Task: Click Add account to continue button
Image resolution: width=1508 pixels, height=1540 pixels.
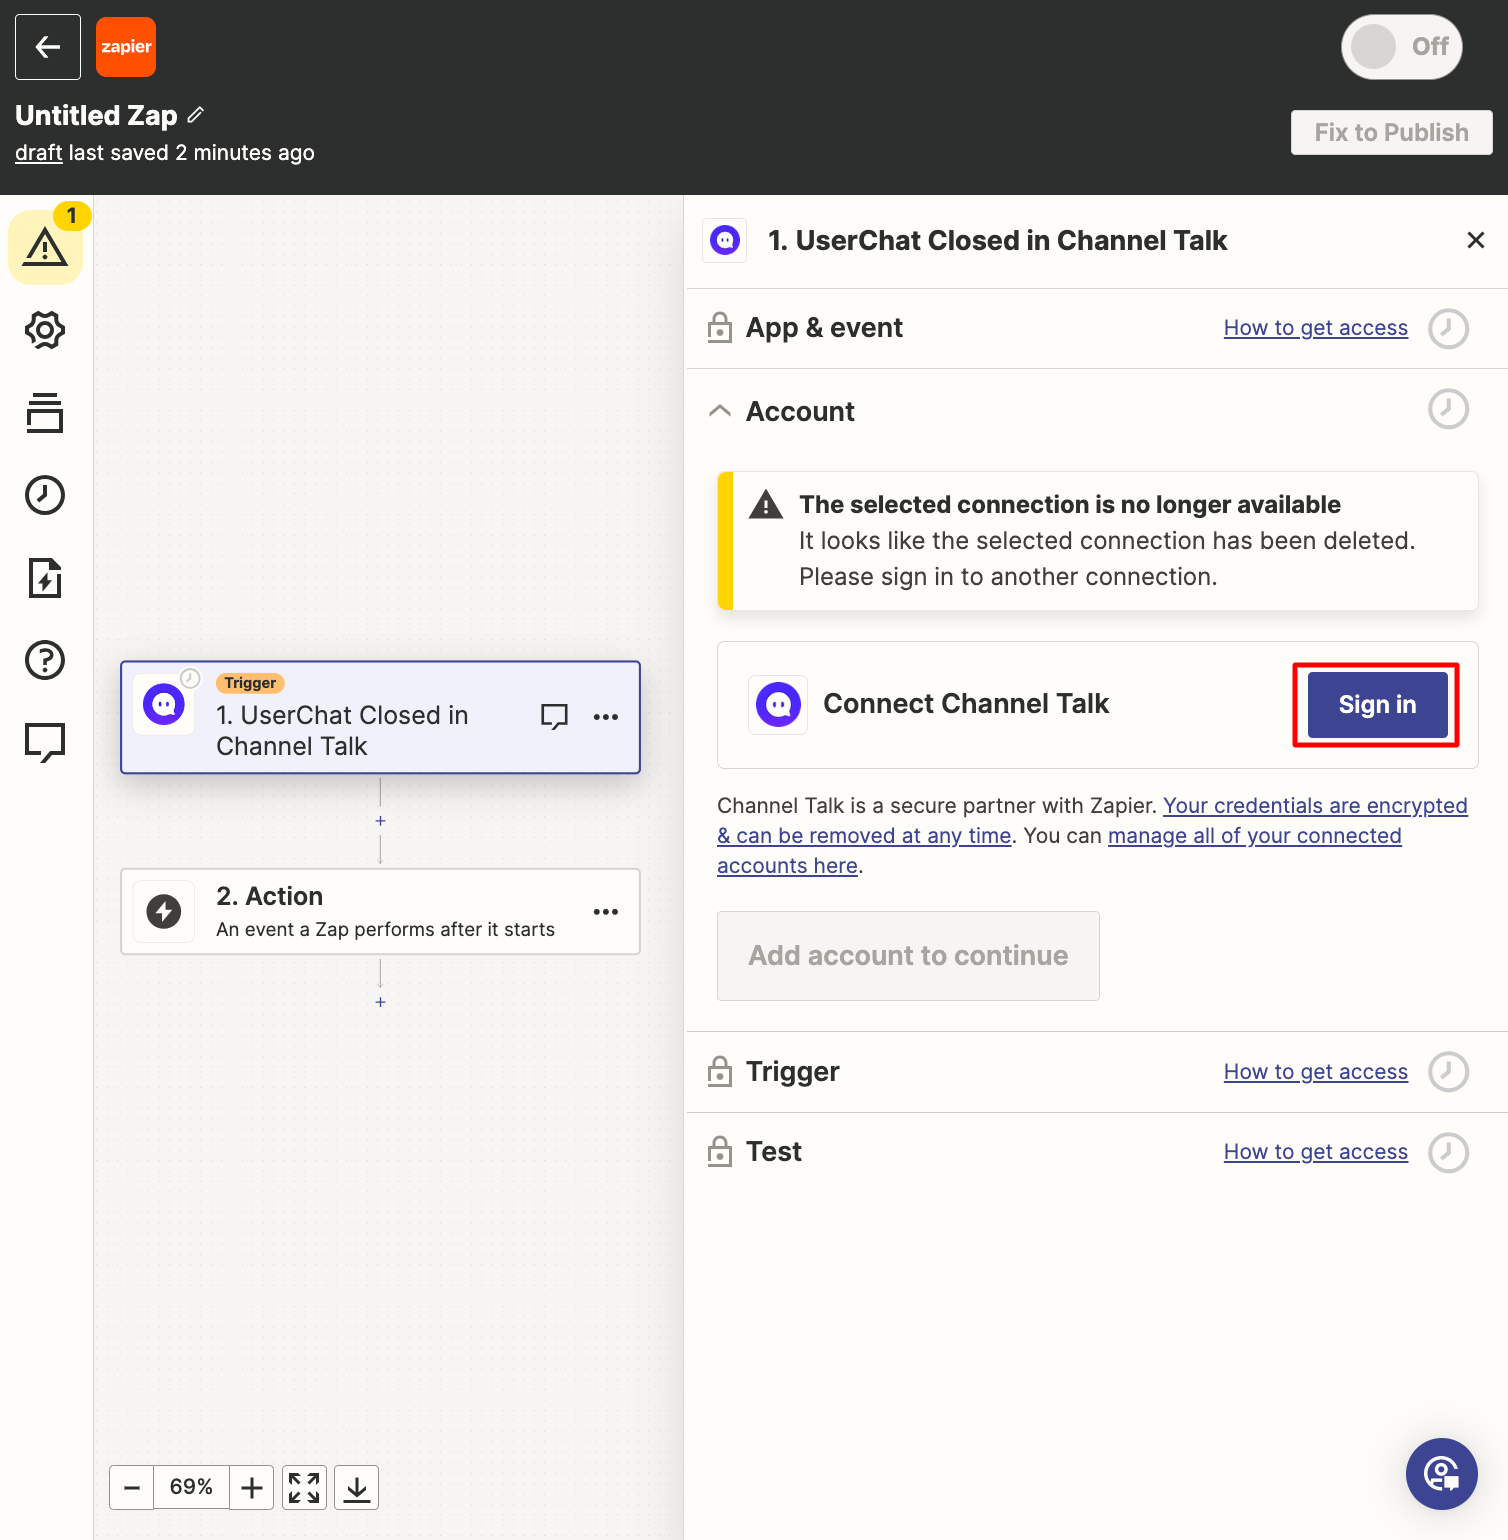Action: pyautogui.click(x=908, y=956)
